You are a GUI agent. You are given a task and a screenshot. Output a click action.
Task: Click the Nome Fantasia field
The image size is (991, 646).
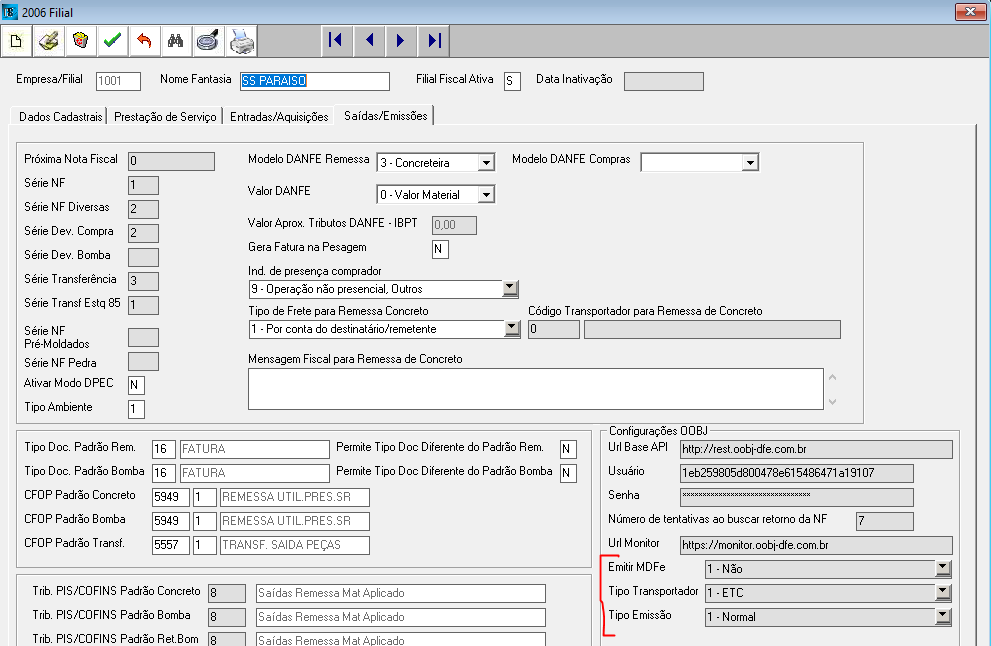tap(315, 81)
